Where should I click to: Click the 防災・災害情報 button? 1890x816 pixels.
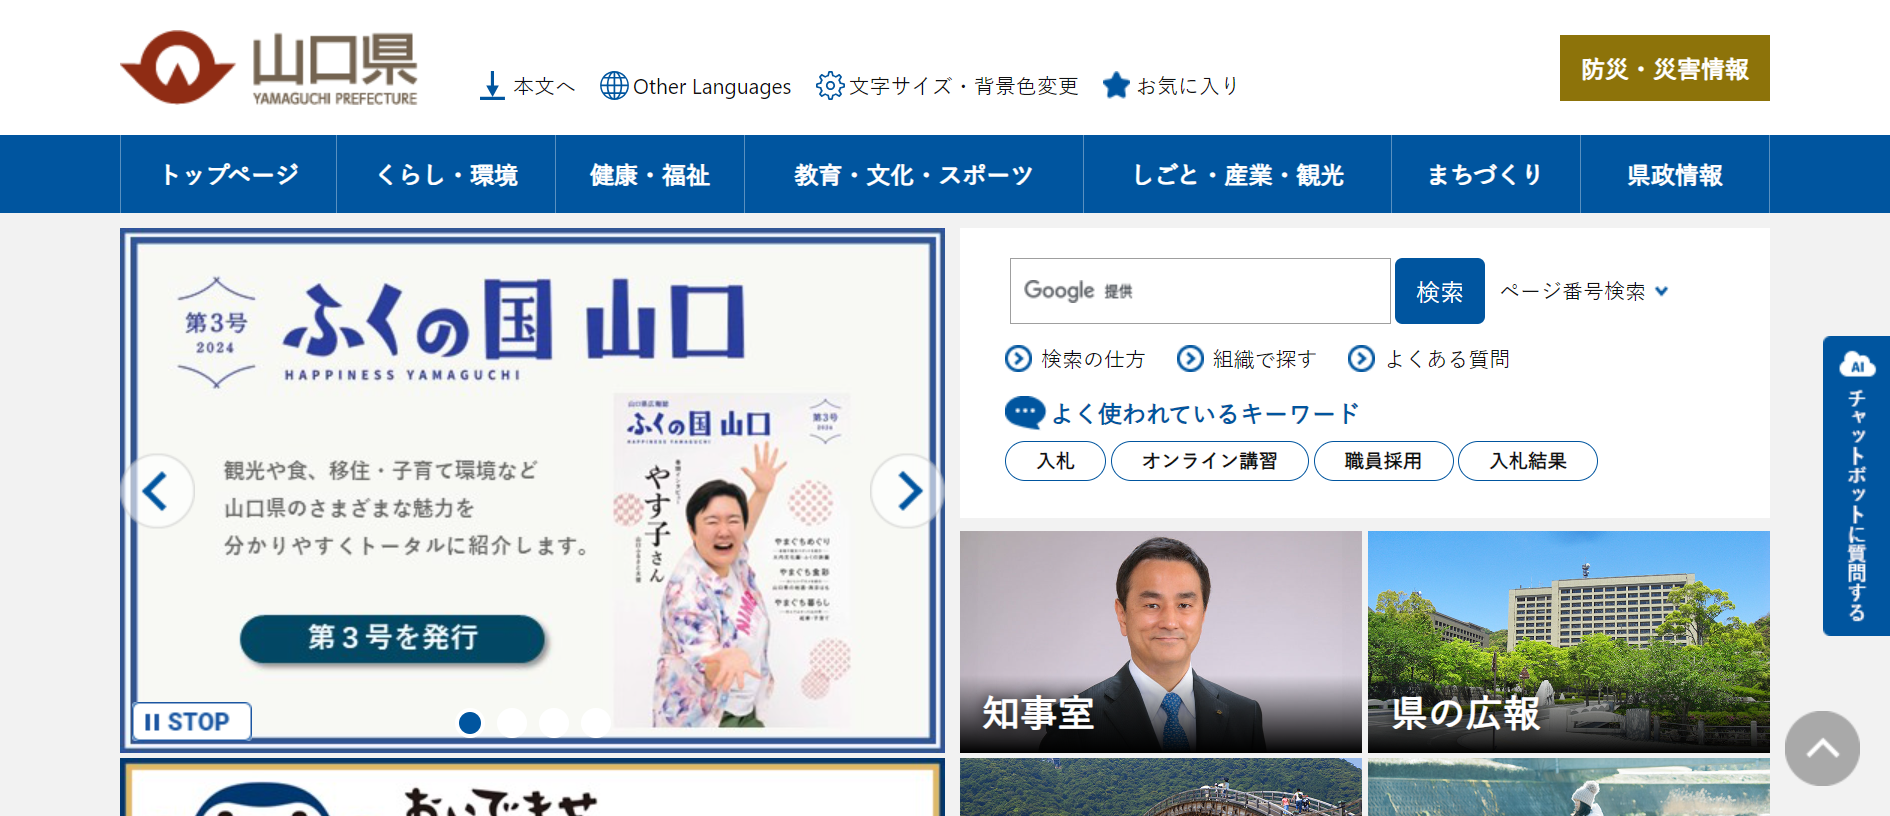click(x=1665, y=68)
